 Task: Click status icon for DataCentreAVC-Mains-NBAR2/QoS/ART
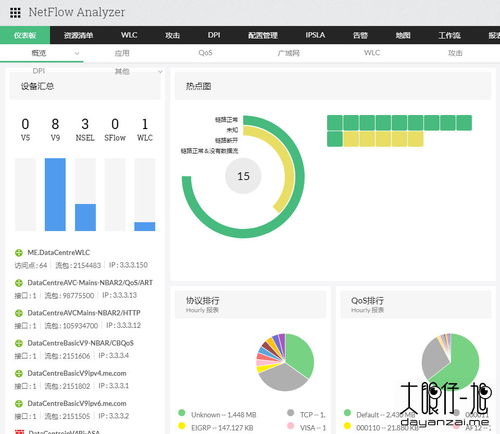pos(19,283)
